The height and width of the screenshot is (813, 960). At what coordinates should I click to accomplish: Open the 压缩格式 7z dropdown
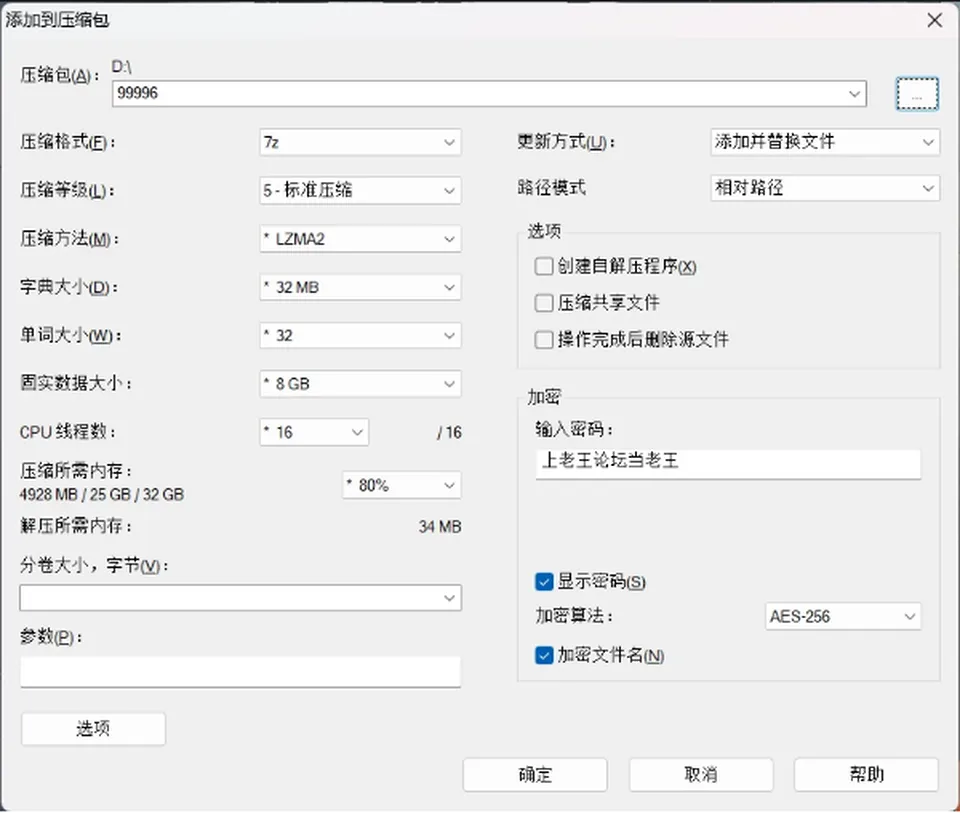point(360,143)
